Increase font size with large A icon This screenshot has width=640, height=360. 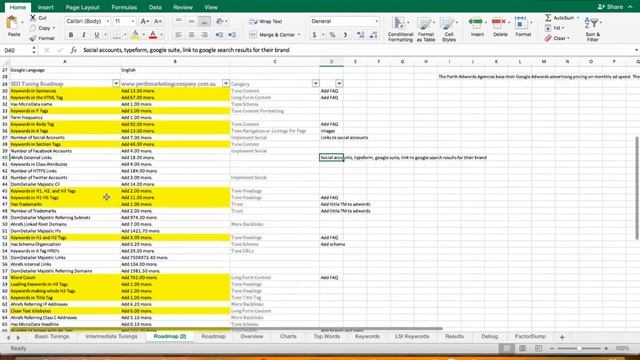[144, 21]
